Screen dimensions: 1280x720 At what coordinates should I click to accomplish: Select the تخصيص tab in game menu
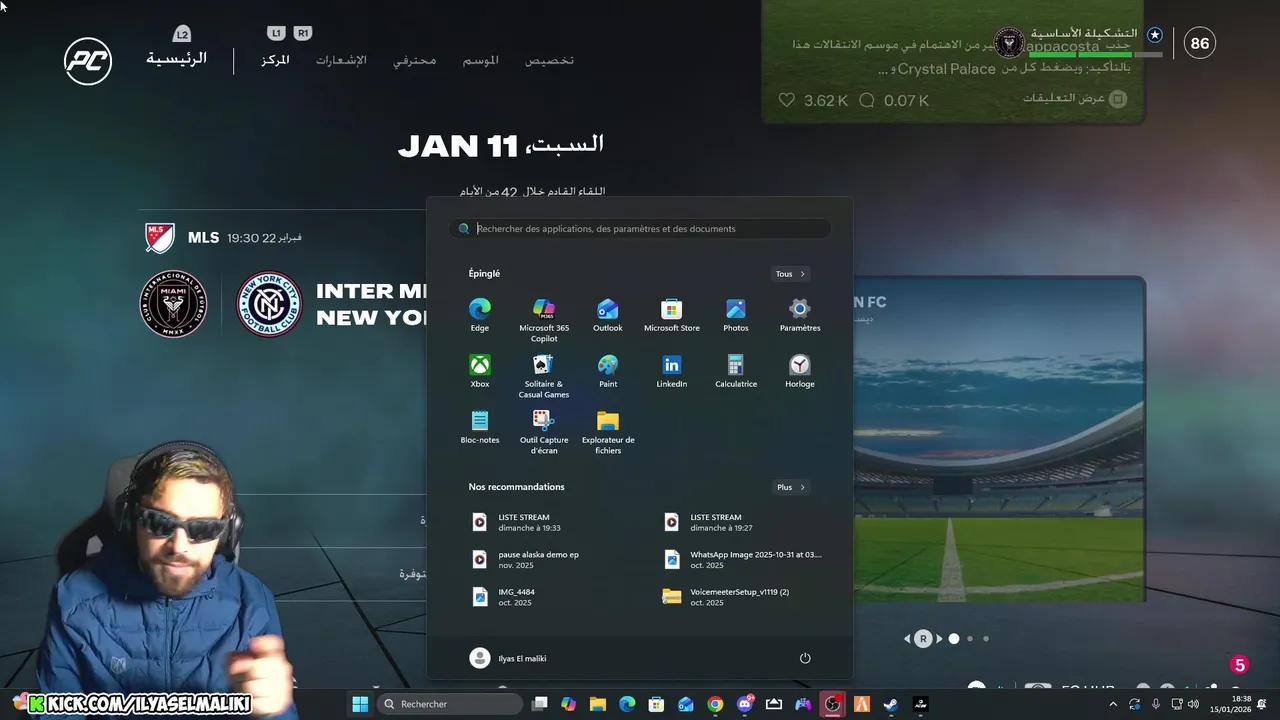tap(549, 60)
